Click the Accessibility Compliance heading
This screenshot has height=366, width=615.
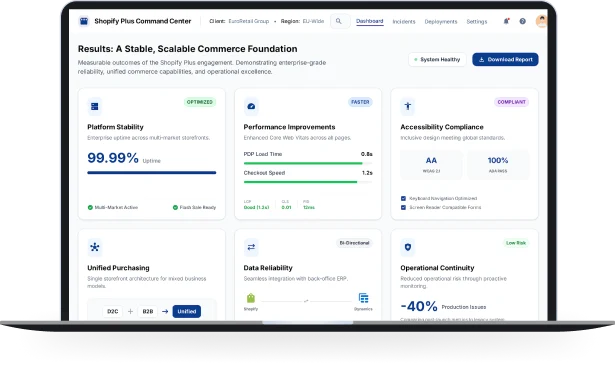[x=442, y=127]
